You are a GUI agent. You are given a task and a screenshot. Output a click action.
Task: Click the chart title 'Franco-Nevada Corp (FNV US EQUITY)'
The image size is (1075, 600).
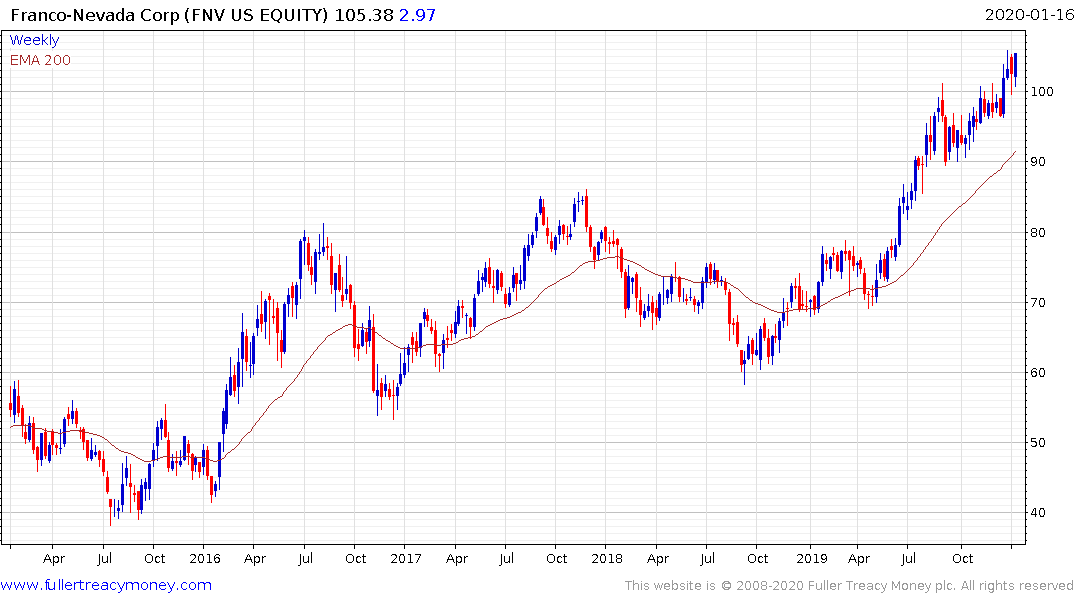click(169, 15)
